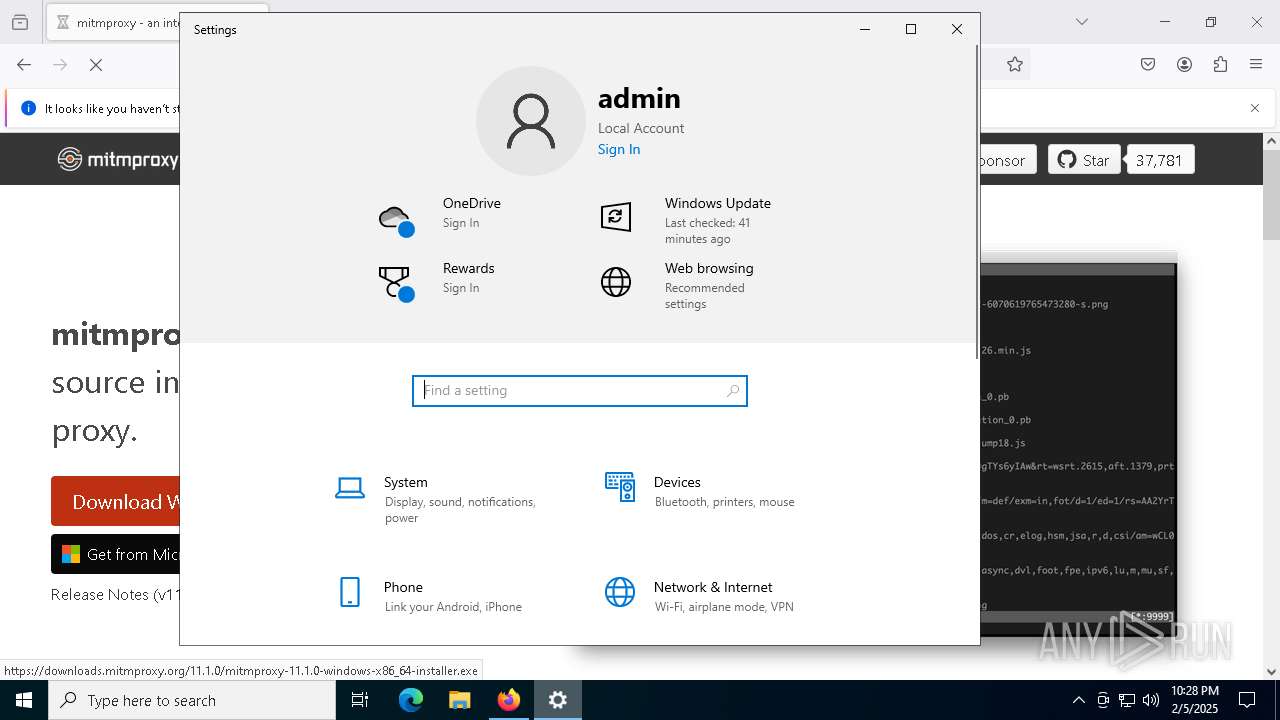This screenshot has width=1280, height=720.
Task: Launch Microsoft Edge from taskbar
Action: (411, 700)
